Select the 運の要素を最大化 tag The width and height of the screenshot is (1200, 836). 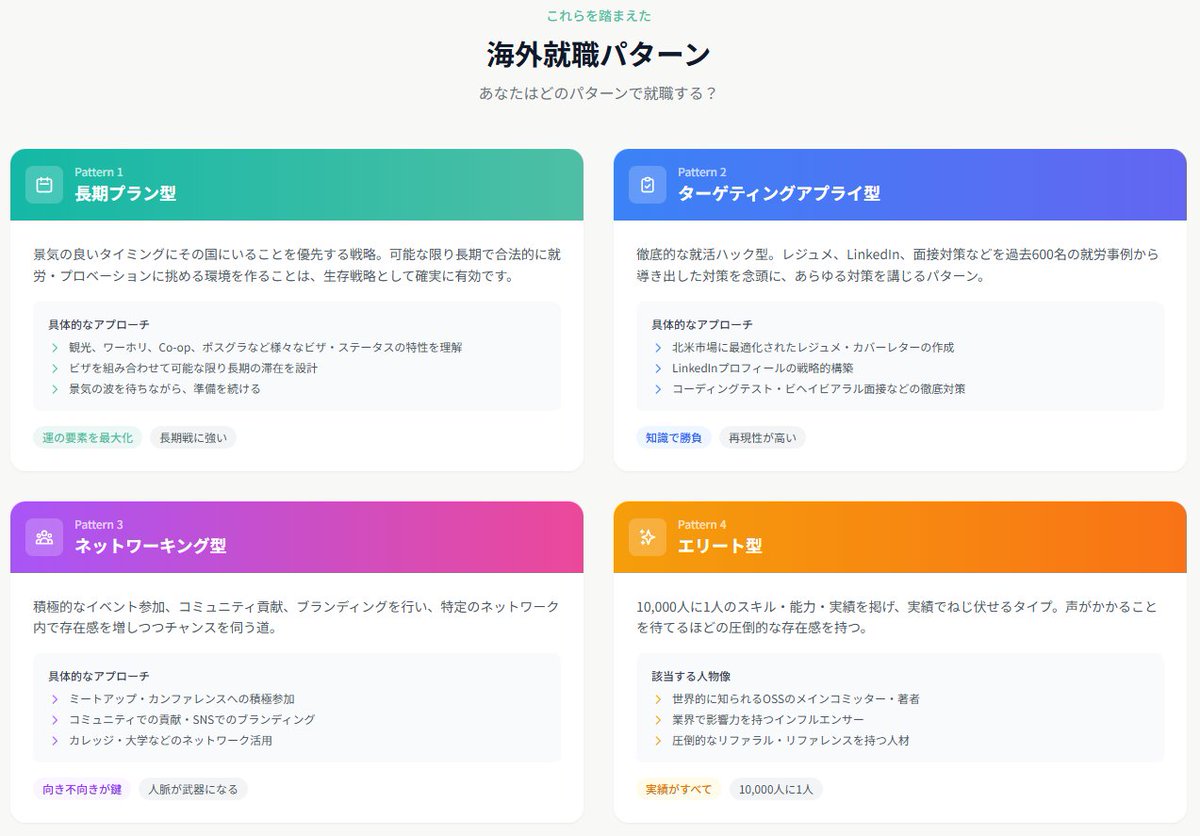point(88,437)
